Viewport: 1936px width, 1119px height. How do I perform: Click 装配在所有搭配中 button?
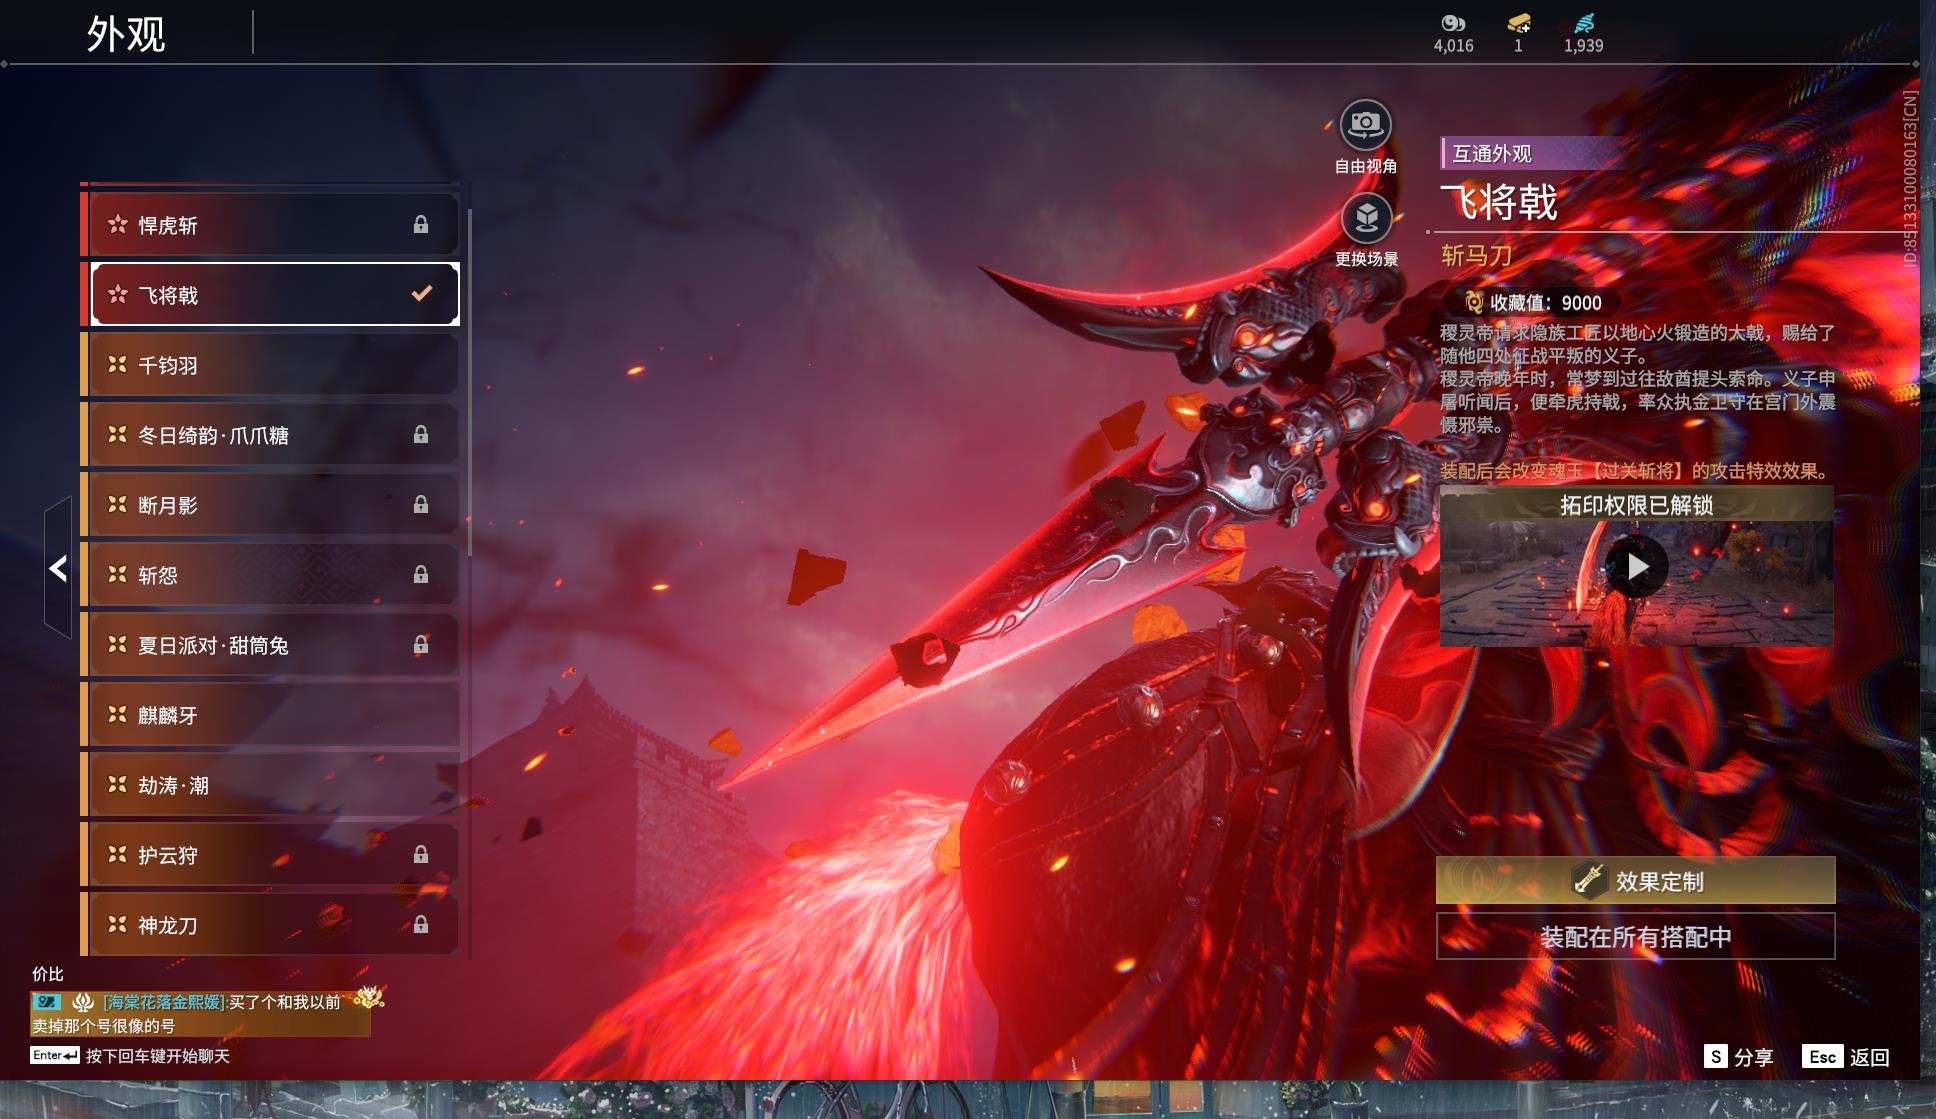point(1636,937)
